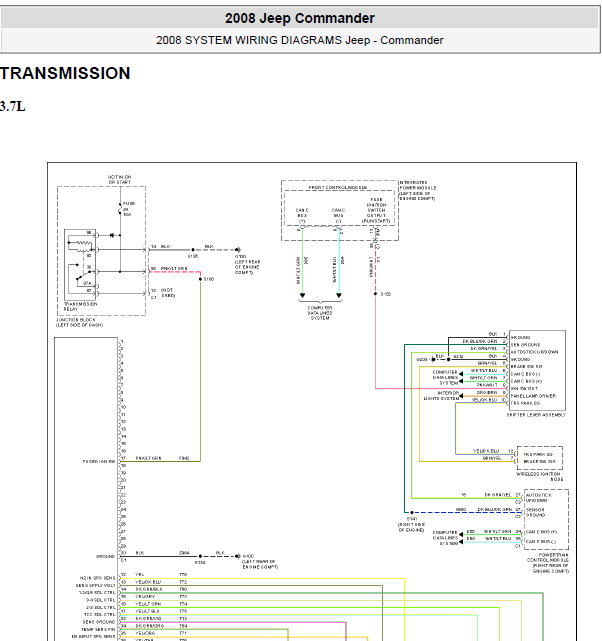This screenshot has width=602, height=641.
Task: Click "PANEL LAMP DRIVER" pin label
Action: pyautogui.click(x=533, y=396)
